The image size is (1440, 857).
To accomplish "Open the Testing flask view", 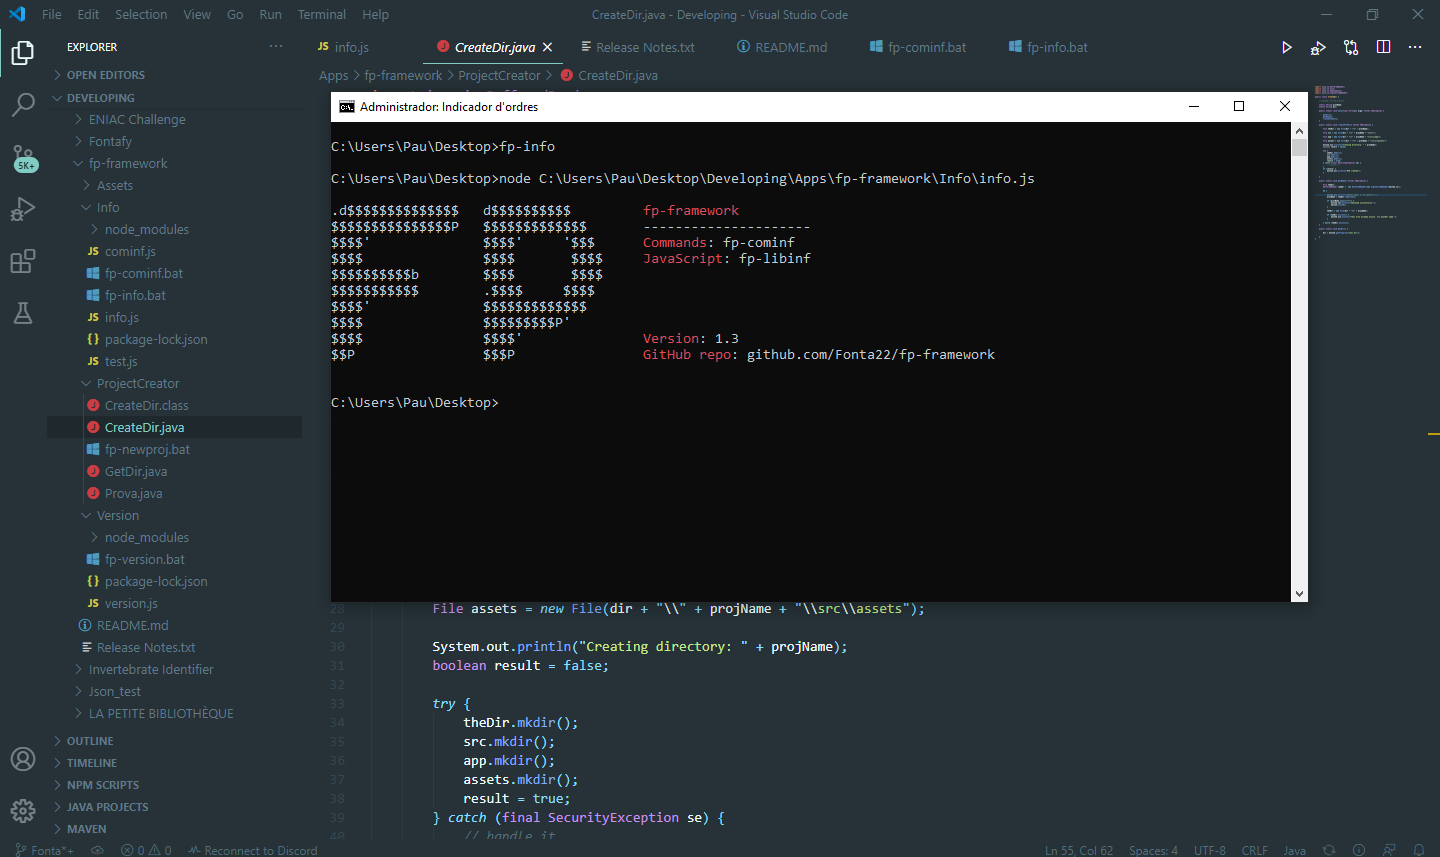I will (23, 313).
